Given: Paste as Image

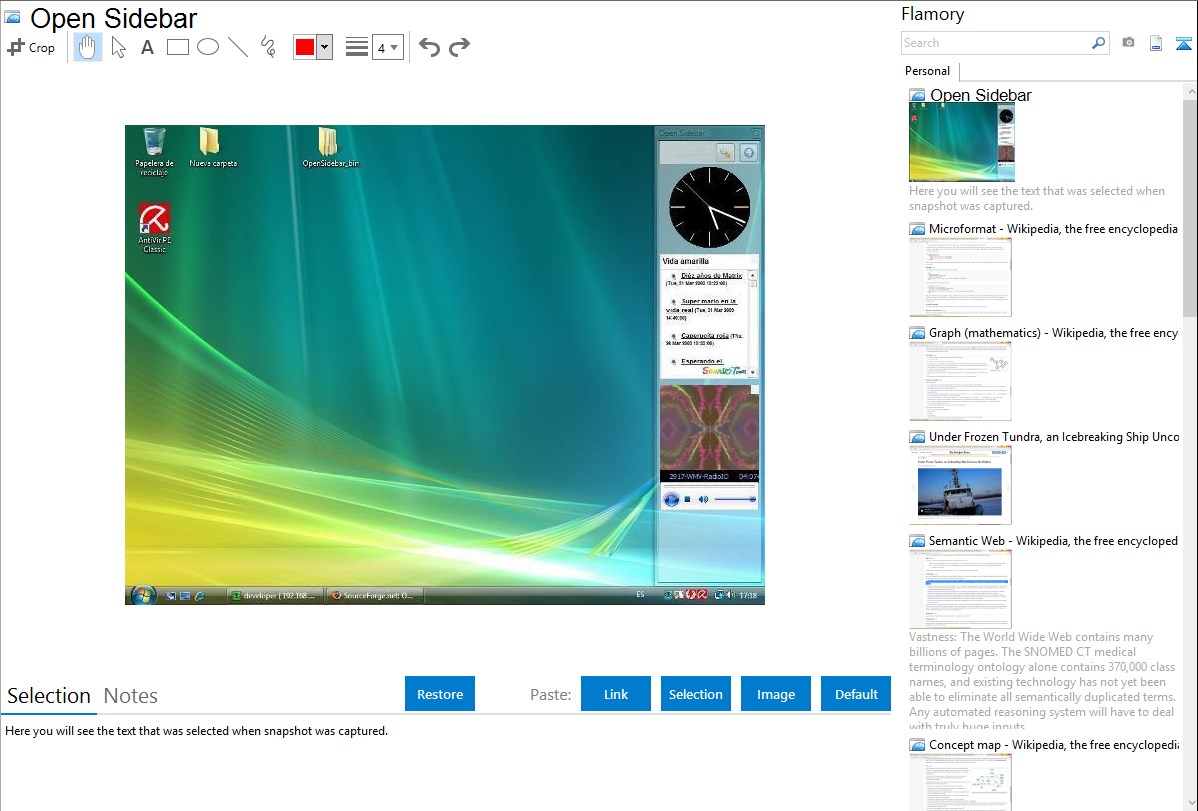Looking at the screenshot, I should tap(776, 694).
